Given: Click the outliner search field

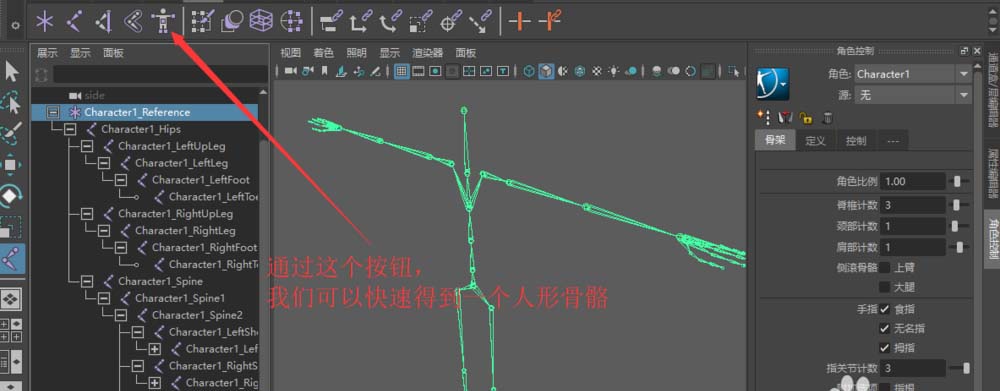Looking at the screenshot, I should [160, 75].
